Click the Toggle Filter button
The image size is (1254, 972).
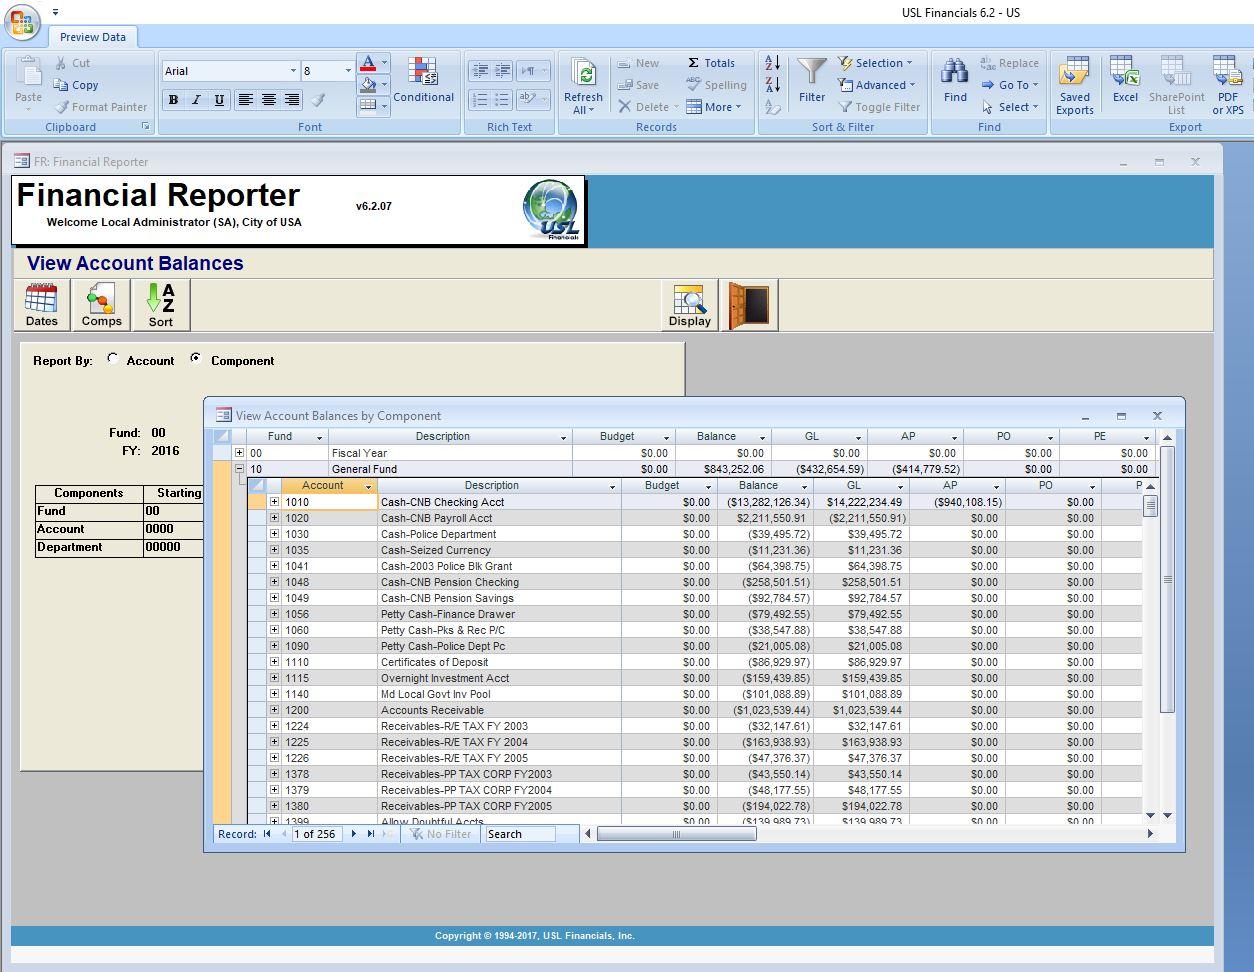pyautogui.click(x=879, y=107)
